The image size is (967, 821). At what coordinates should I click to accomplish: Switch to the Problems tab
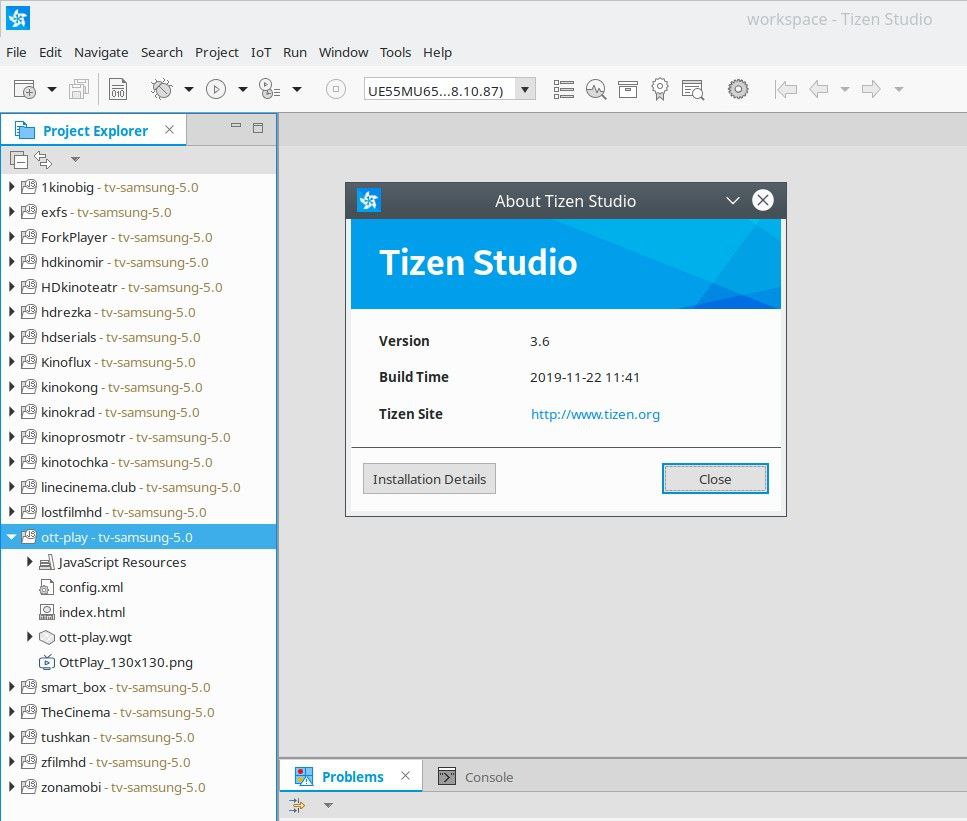(352, 777)
